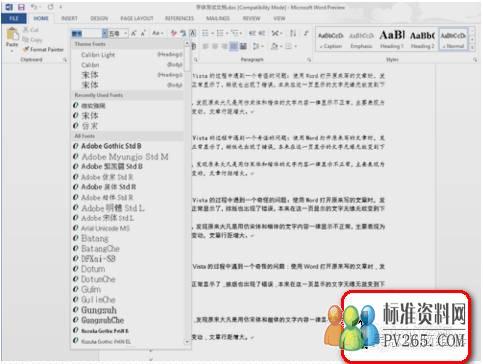Apply the Heading 1 style
Viewport: 483px width, 364px height.
coord(392,40)
